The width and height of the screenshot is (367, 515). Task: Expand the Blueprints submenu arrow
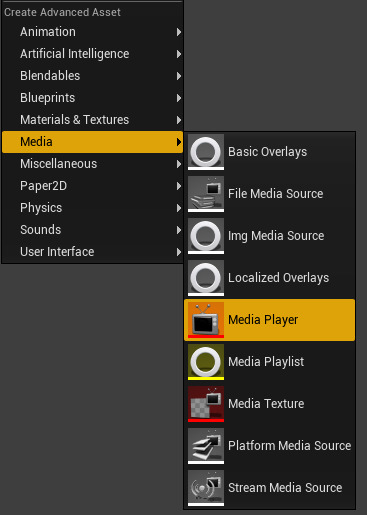click(x=179, y=98)
